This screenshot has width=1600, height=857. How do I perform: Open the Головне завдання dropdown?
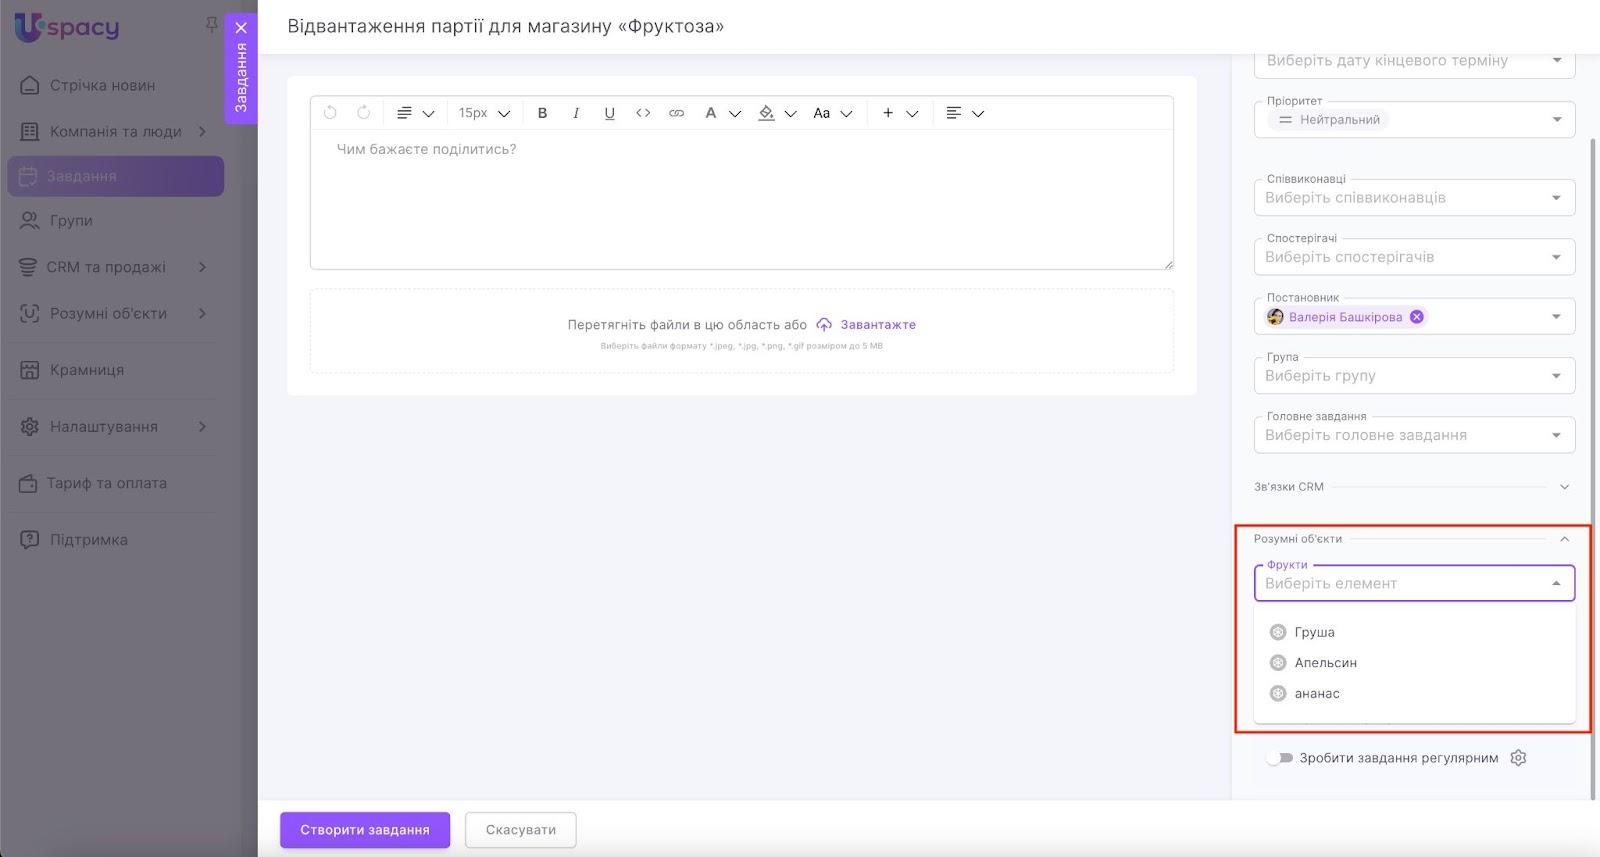(1414, 434)
